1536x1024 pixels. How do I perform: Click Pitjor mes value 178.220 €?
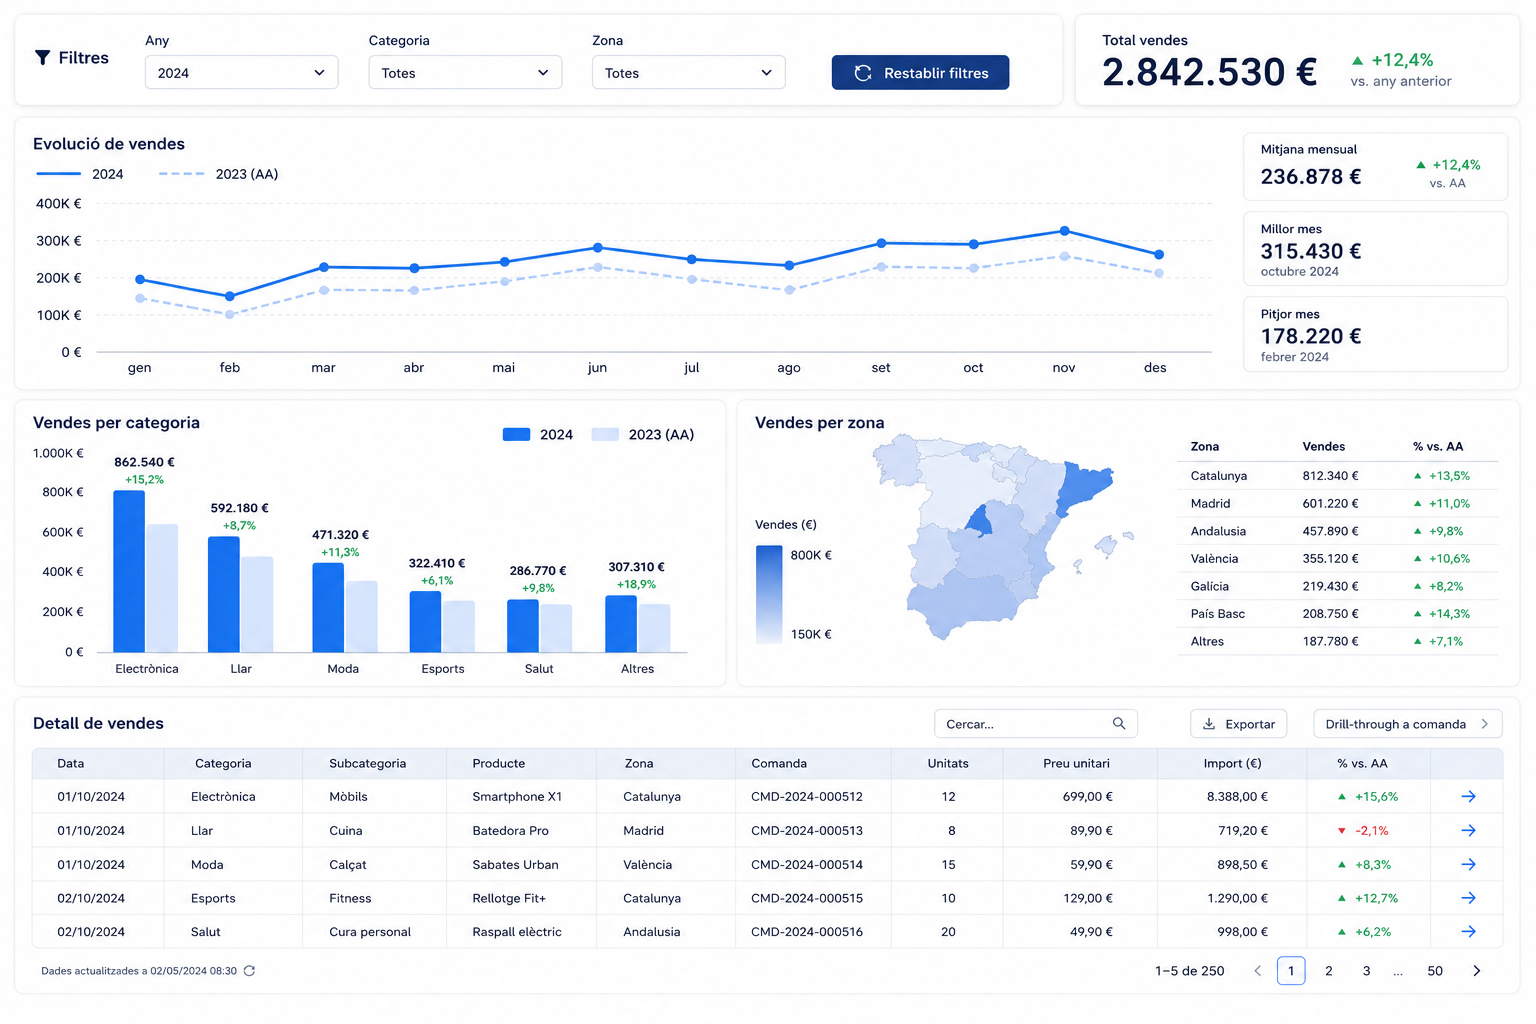click(1310, 336)
